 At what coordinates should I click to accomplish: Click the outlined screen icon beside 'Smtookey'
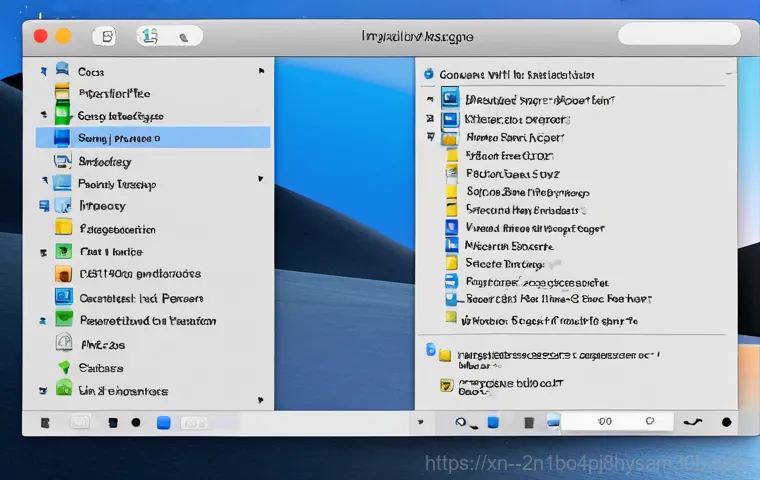coord(63,161)
